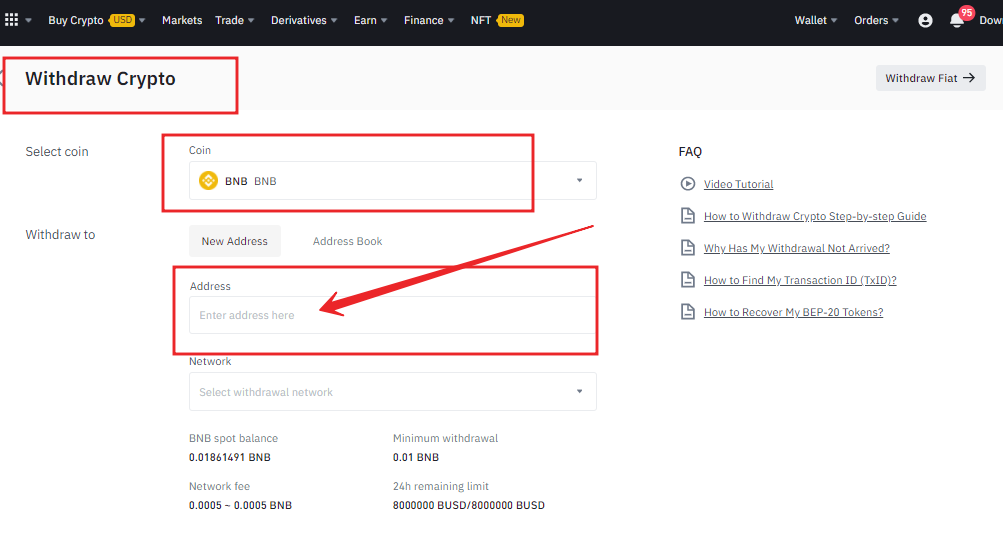This screenshot has height=538, width=1003.
Task: Open How to Find My Transaction ID link
Action: (x=800, y=280)
